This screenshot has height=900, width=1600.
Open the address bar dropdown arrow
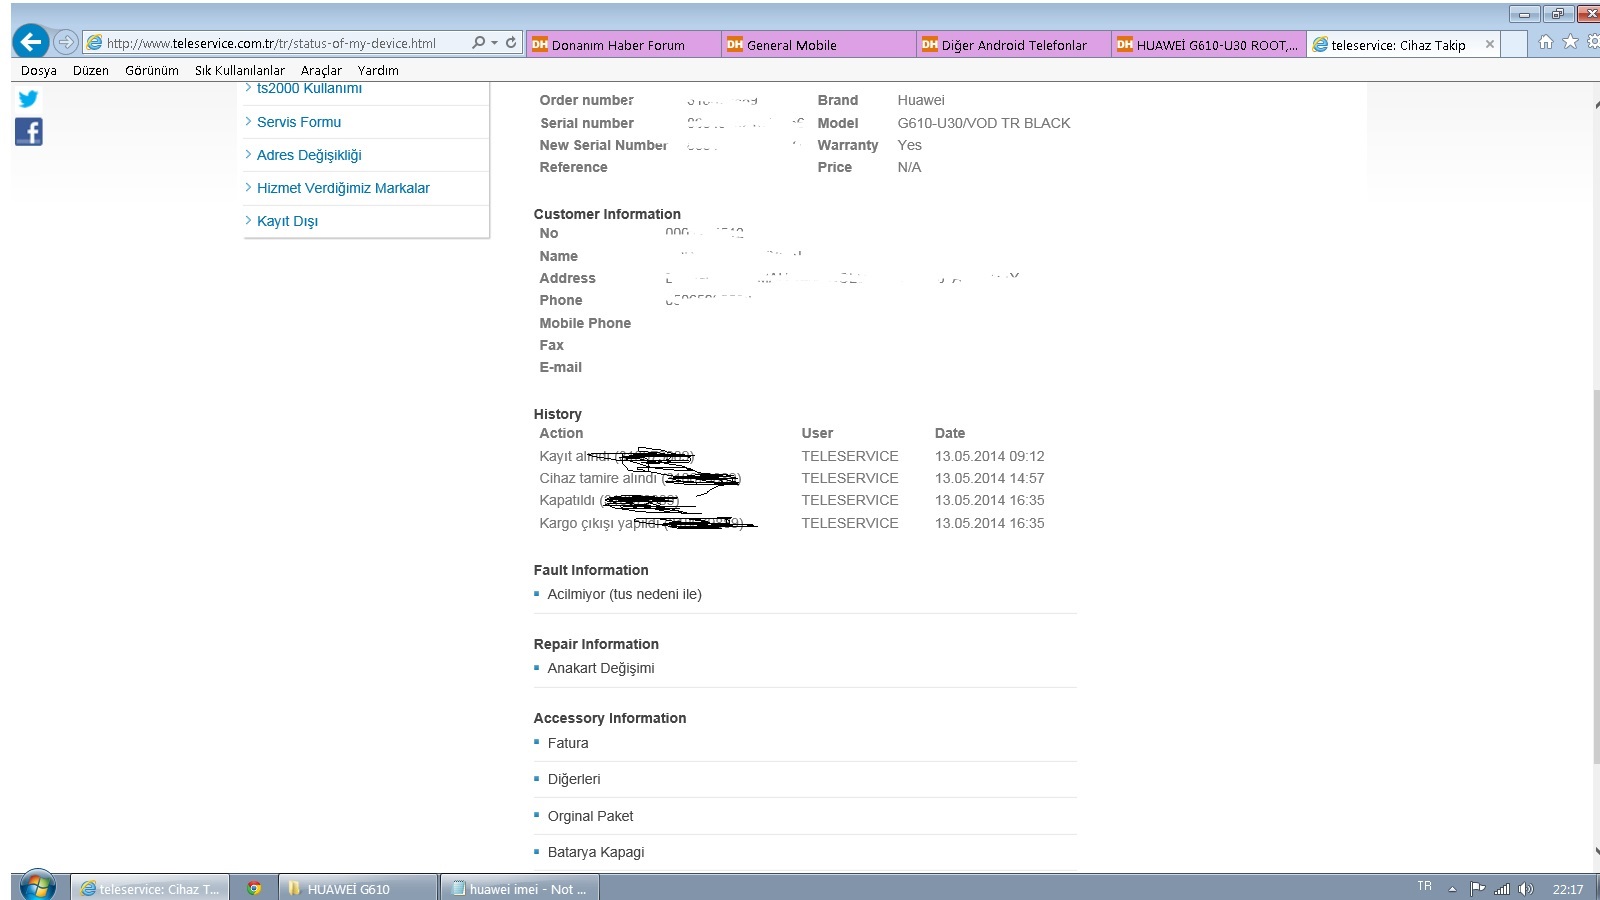pos(494,43)
